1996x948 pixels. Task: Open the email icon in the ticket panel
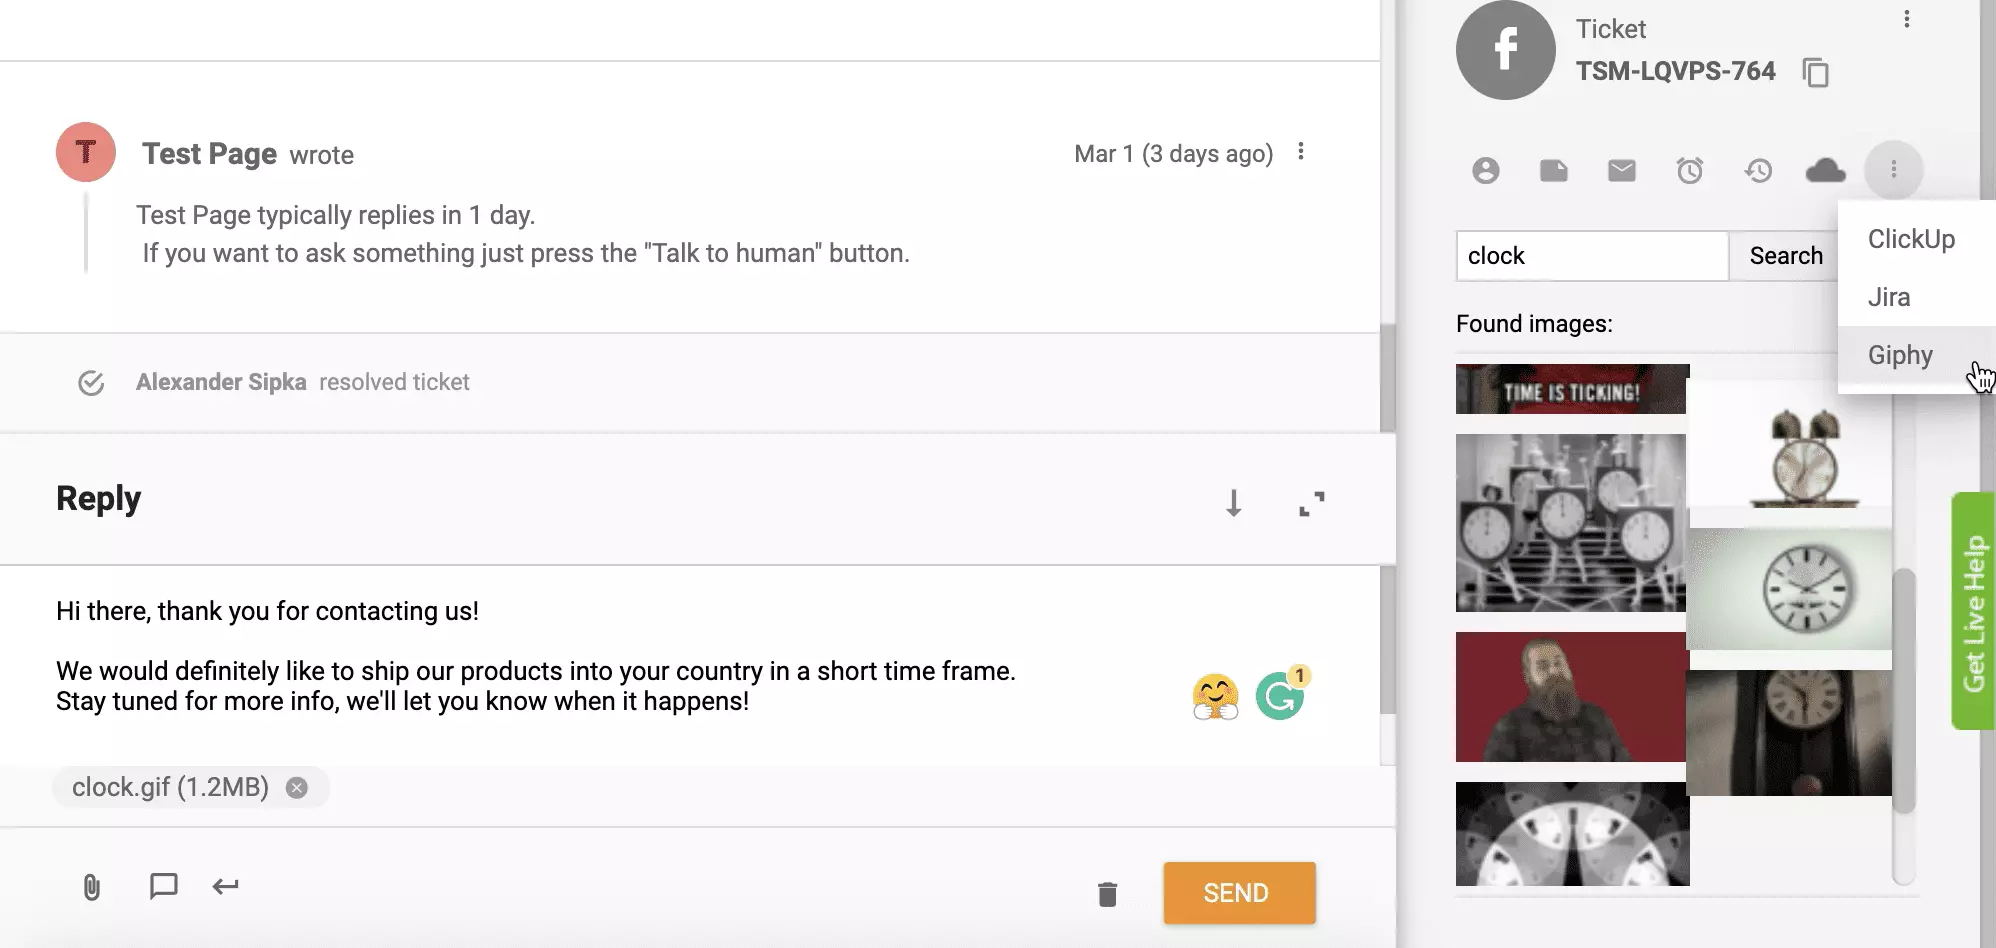[1621, 170]
